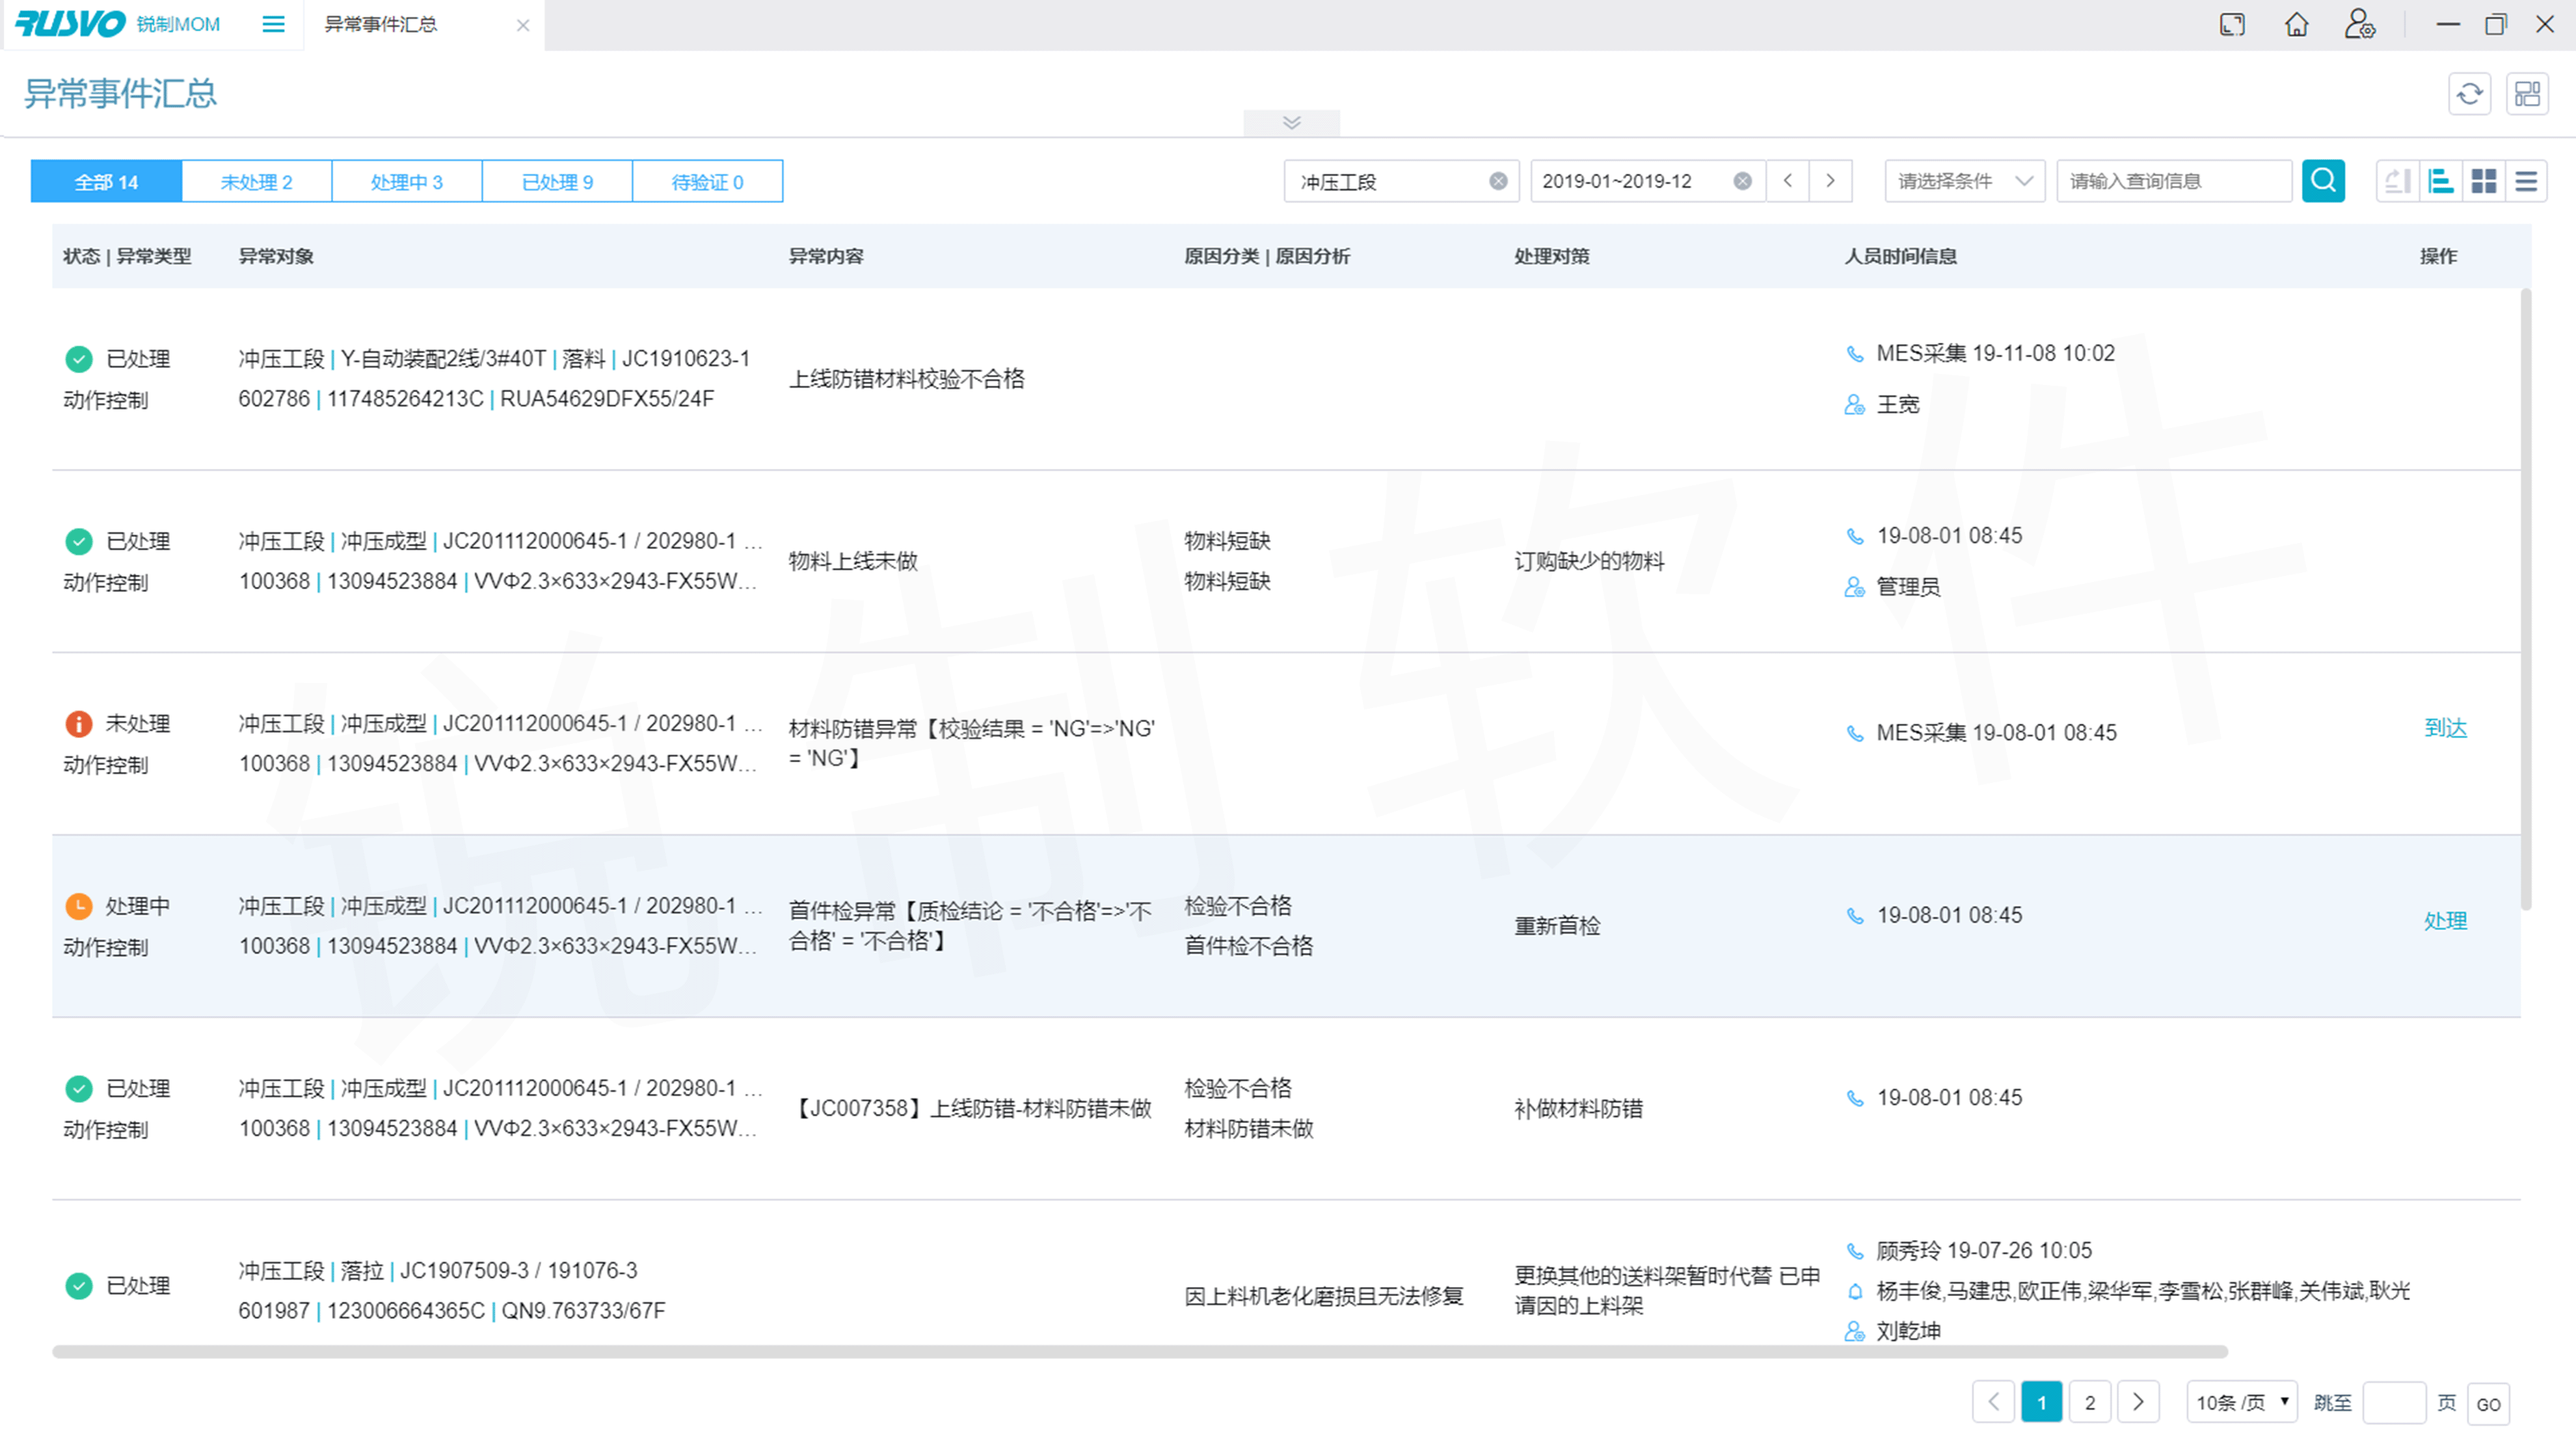2576x1443 pixels.
Task: Click the refresh icon at top right
Action: pos(2469,94)
